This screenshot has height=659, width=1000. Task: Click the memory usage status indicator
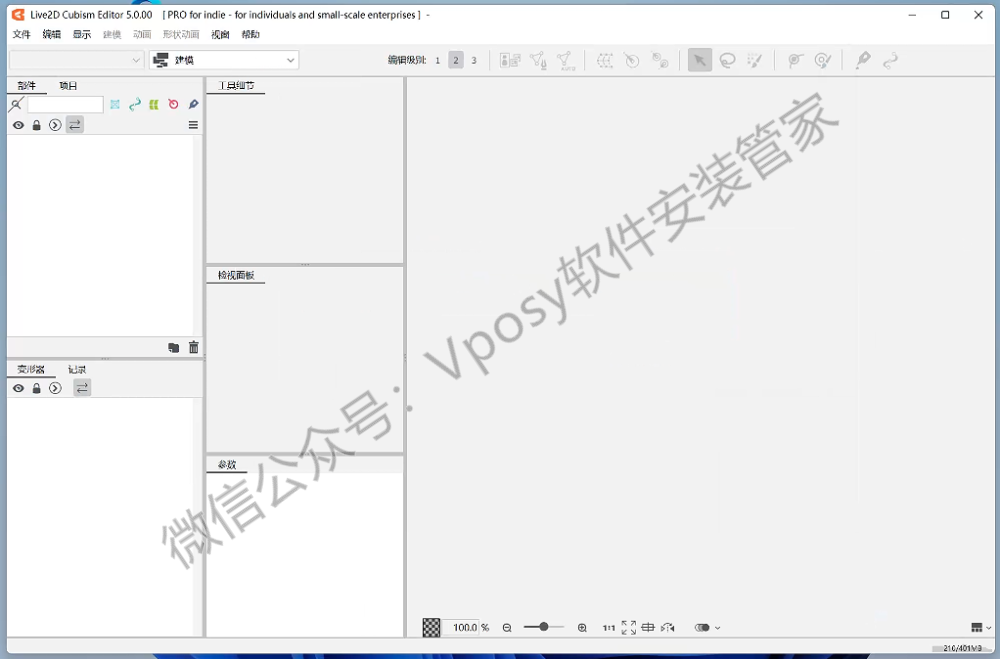pos(962,648)
